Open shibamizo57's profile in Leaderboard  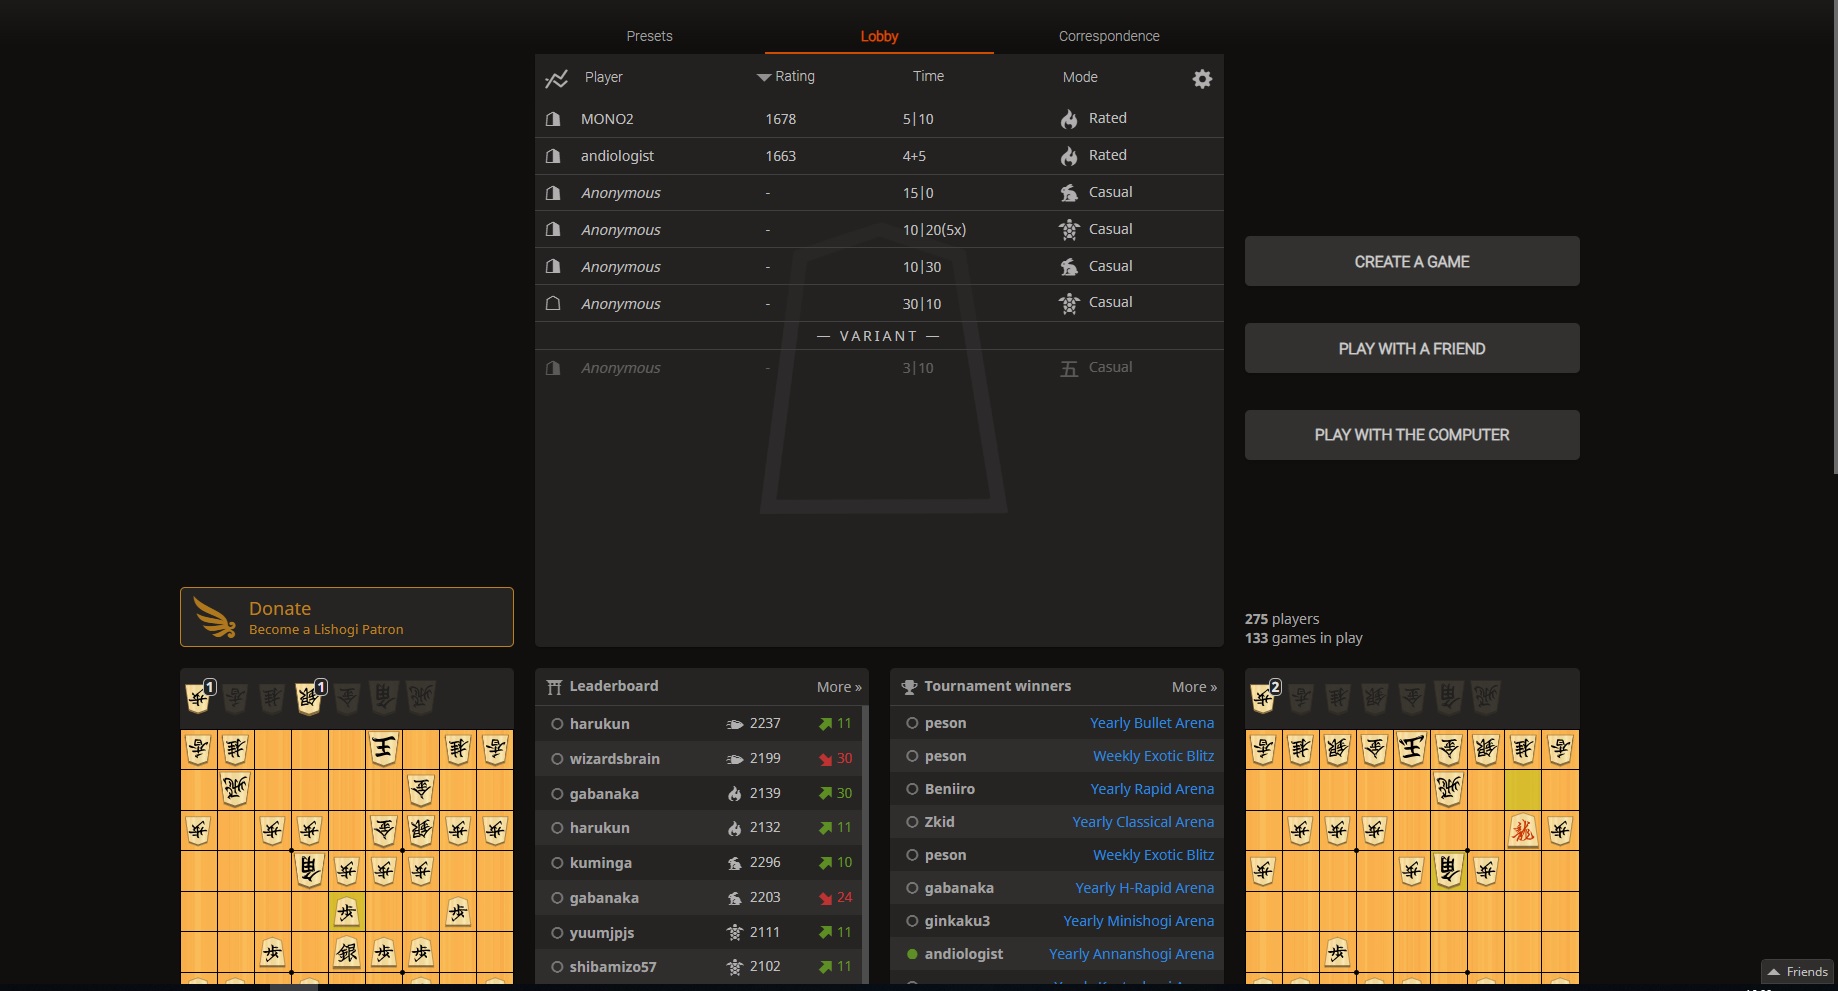pyautogui.click(x=613, y=967)
